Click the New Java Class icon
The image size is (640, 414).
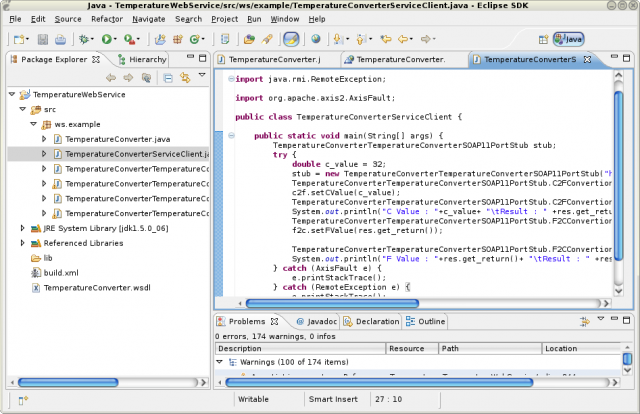tap(195, 39)
